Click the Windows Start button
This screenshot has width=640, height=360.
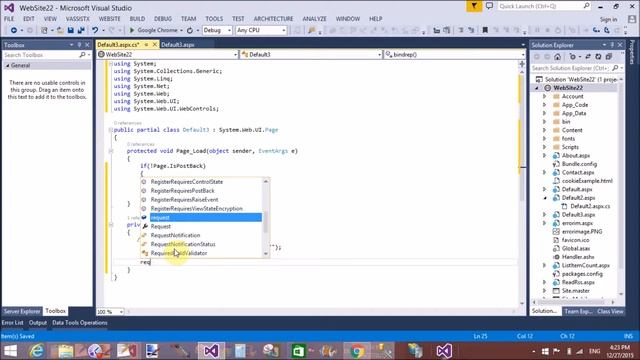pos(10,351)
